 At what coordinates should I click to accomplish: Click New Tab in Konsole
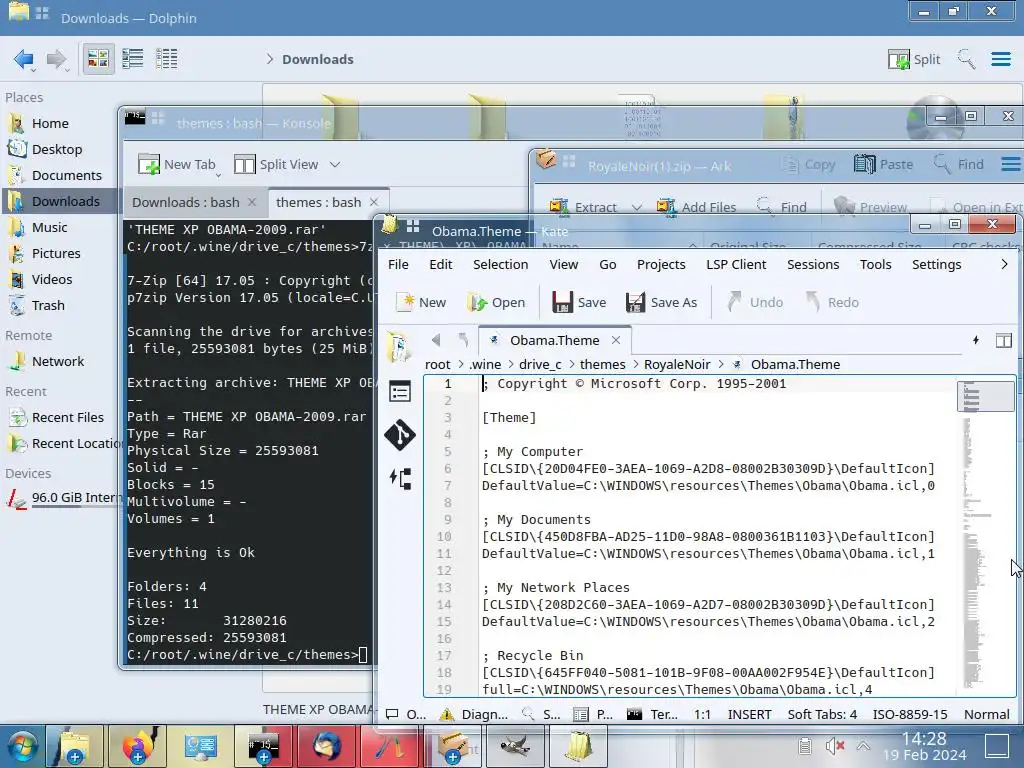coord(176,165)
